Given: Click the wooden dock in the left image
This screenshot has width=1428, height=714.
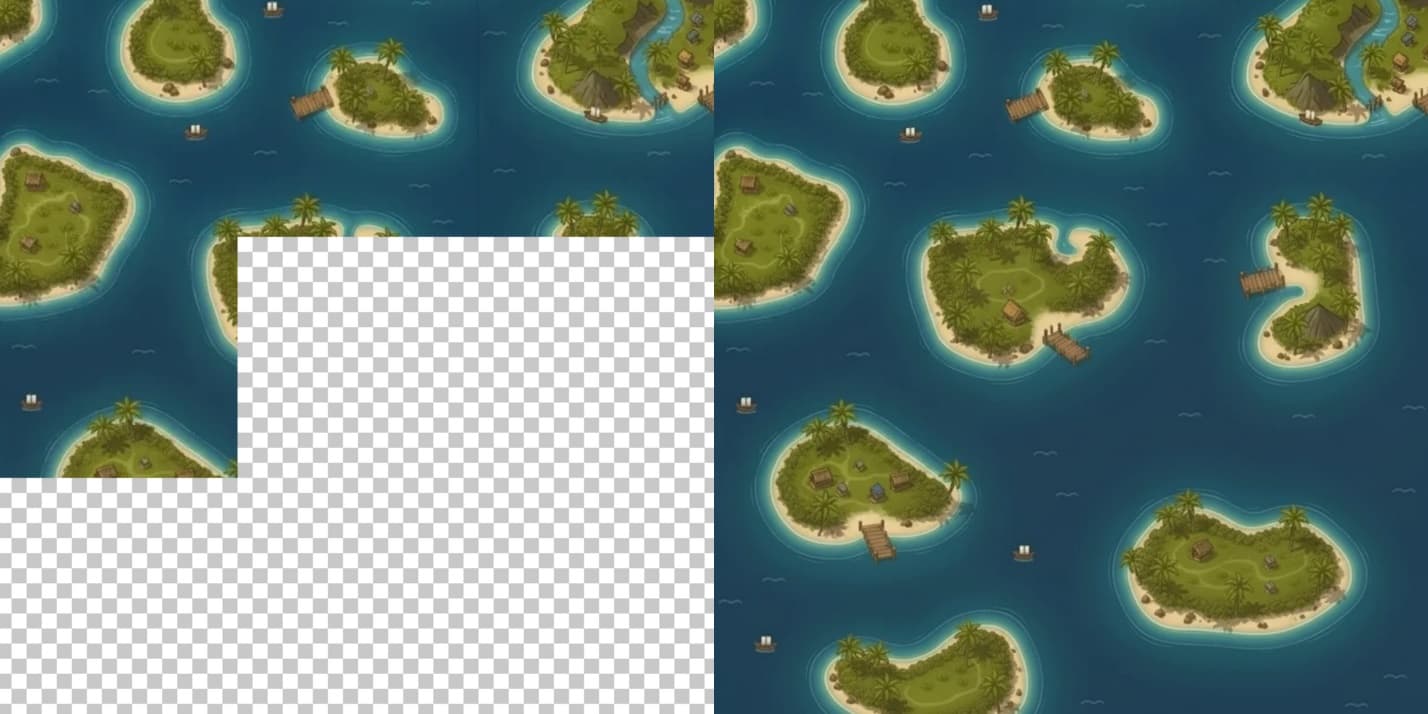Looking at the screenshot, I should [x=311, y=102].
